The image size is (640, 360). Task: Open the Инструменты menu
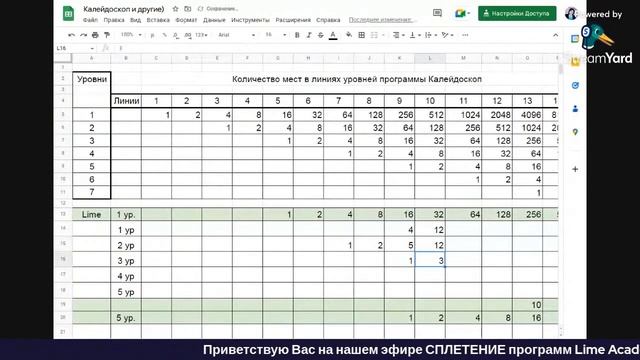(250, 20)
